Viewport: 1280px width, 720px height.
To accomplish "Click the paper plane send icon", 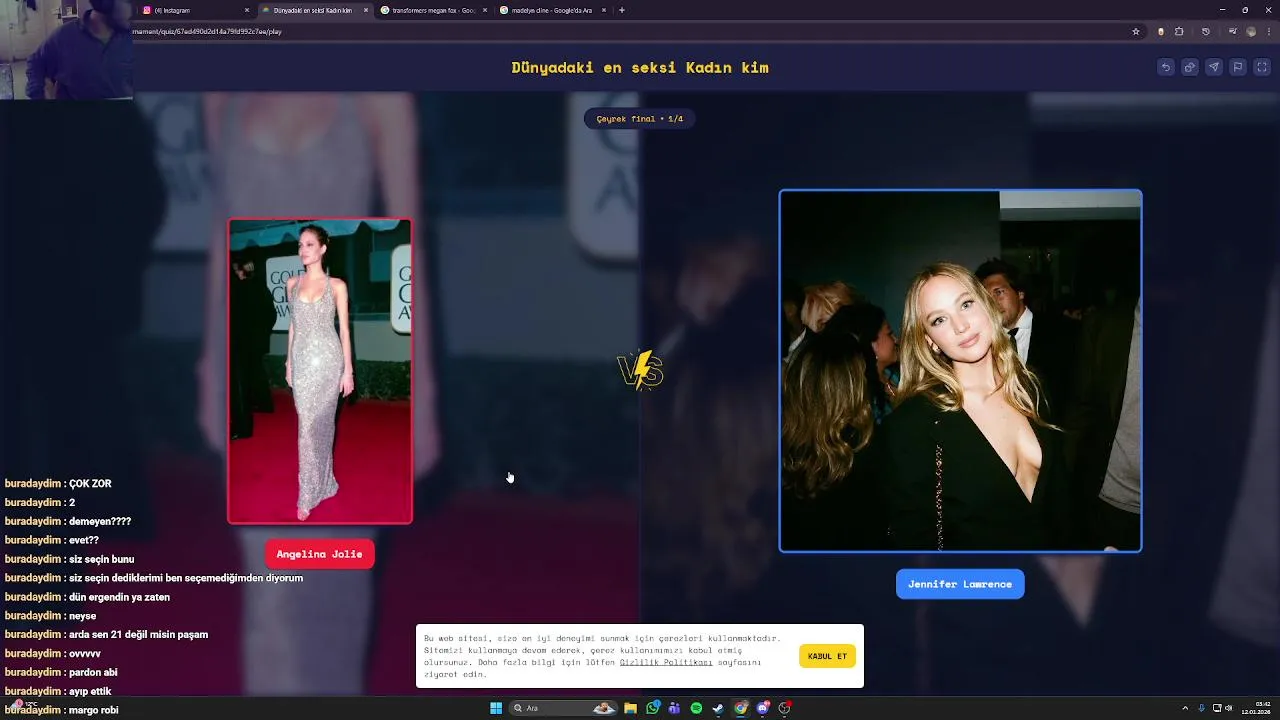I will point(1214,67).
